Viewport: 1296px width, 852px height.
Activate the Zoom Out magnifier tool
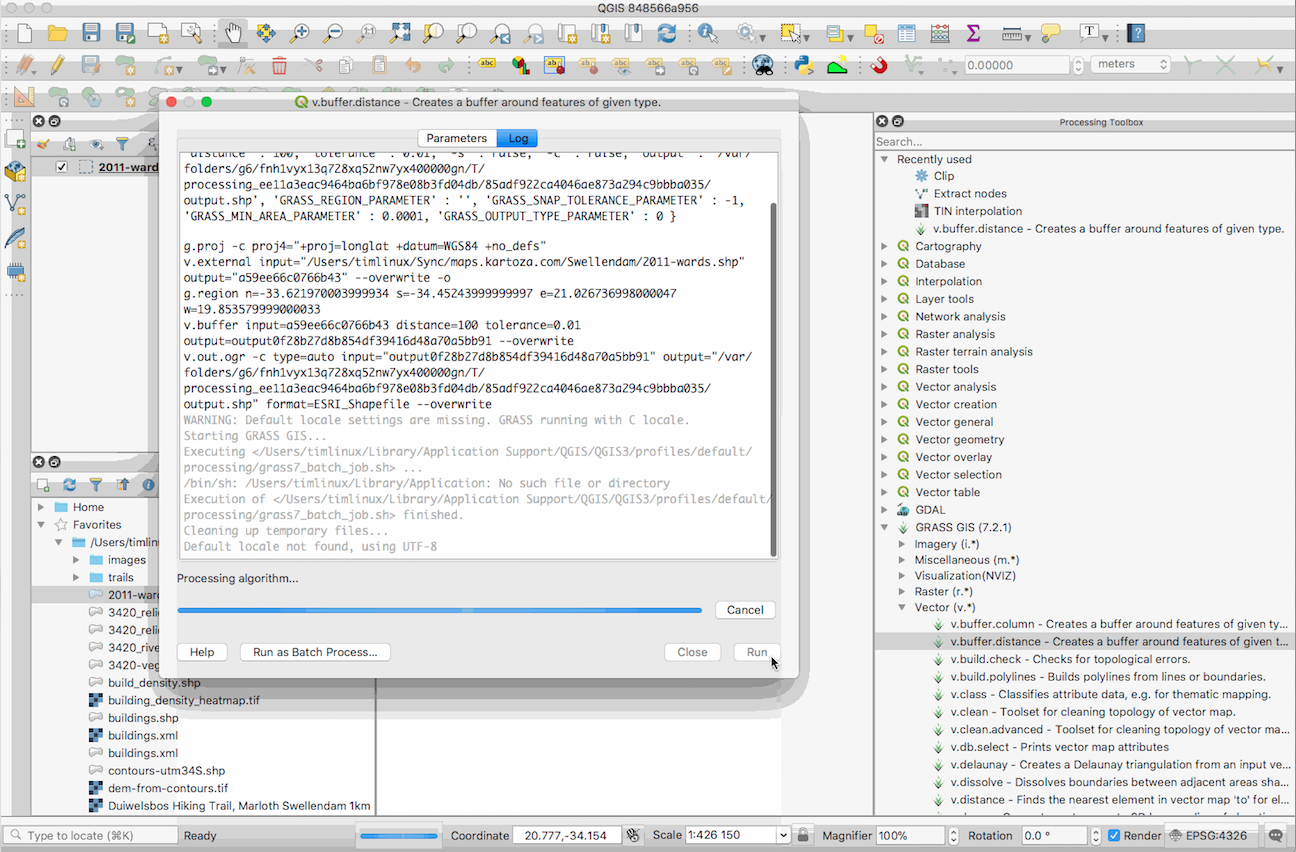(333, 34)
